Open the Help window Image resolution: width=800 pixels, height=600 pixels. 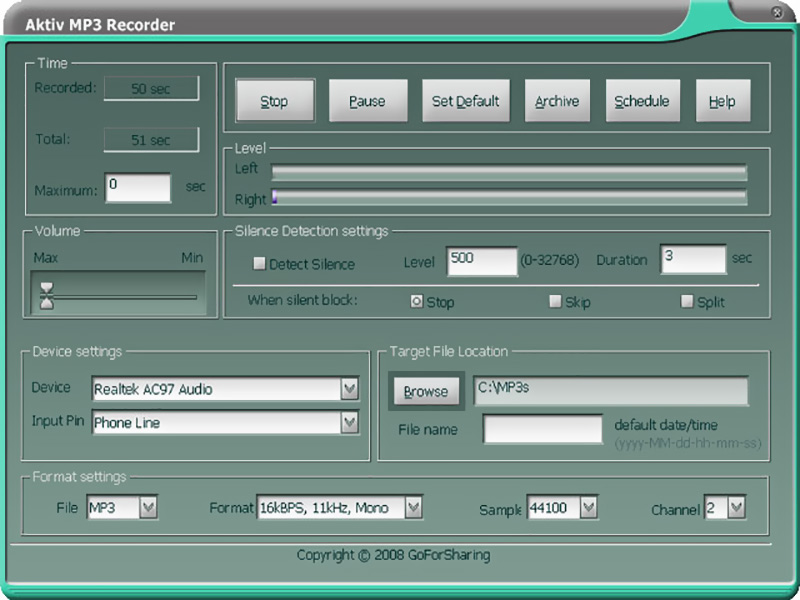[x=722, y=100]
